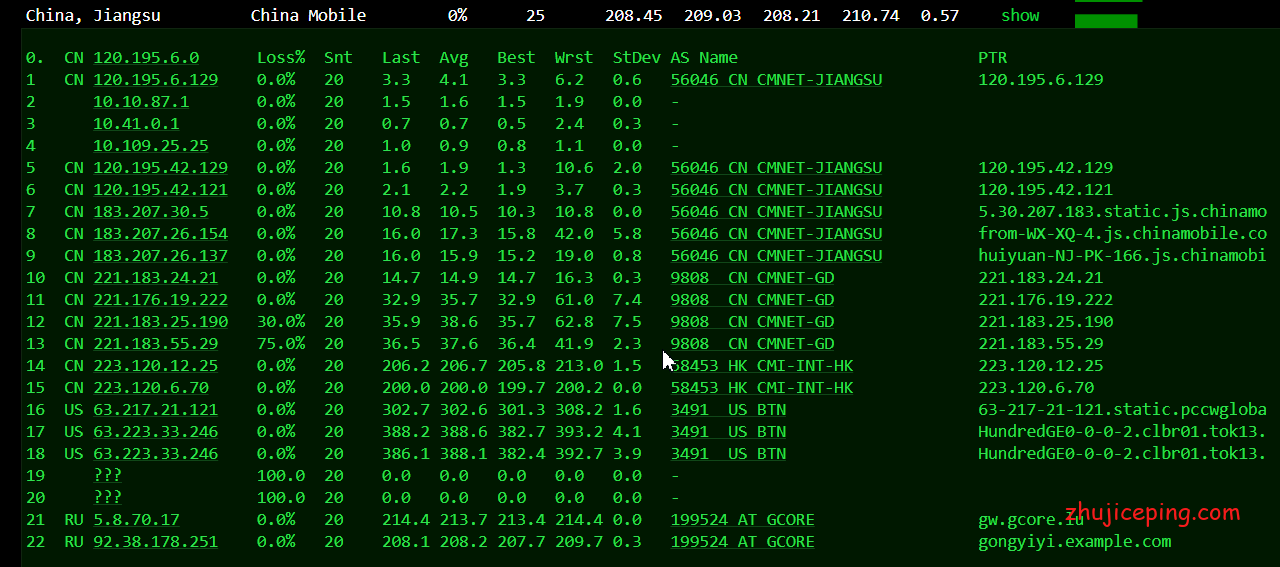1280x567 pixels.
Task: Open the underlined 120.195.42.129 IP in hop 5
Action: (161, 168)
